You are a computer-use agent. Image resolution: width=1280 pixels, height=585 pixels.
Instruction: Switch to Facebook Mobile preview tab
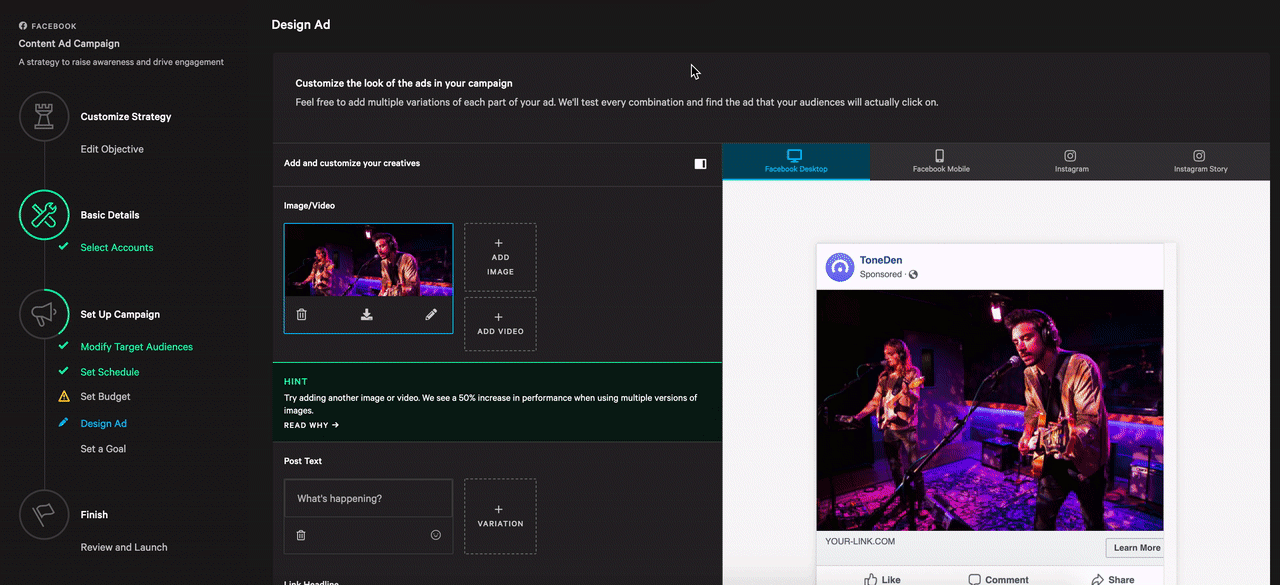pyautogui.click(x=941, y=161)
